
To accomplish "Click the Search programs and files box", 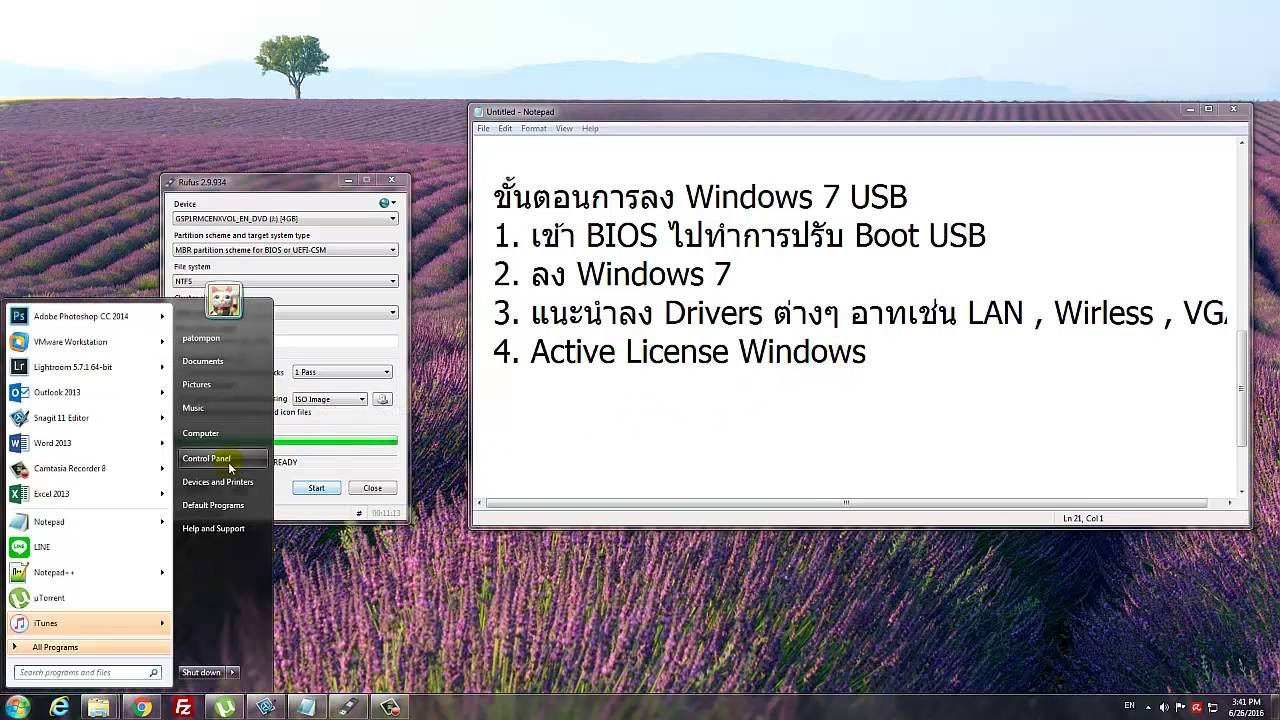I will tap(88, 672).
